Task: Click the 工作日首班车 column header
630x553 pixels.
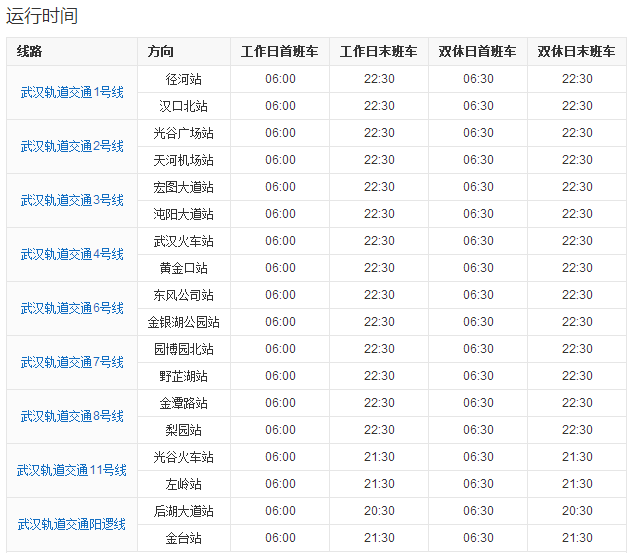Action: [x=280, y=51]
